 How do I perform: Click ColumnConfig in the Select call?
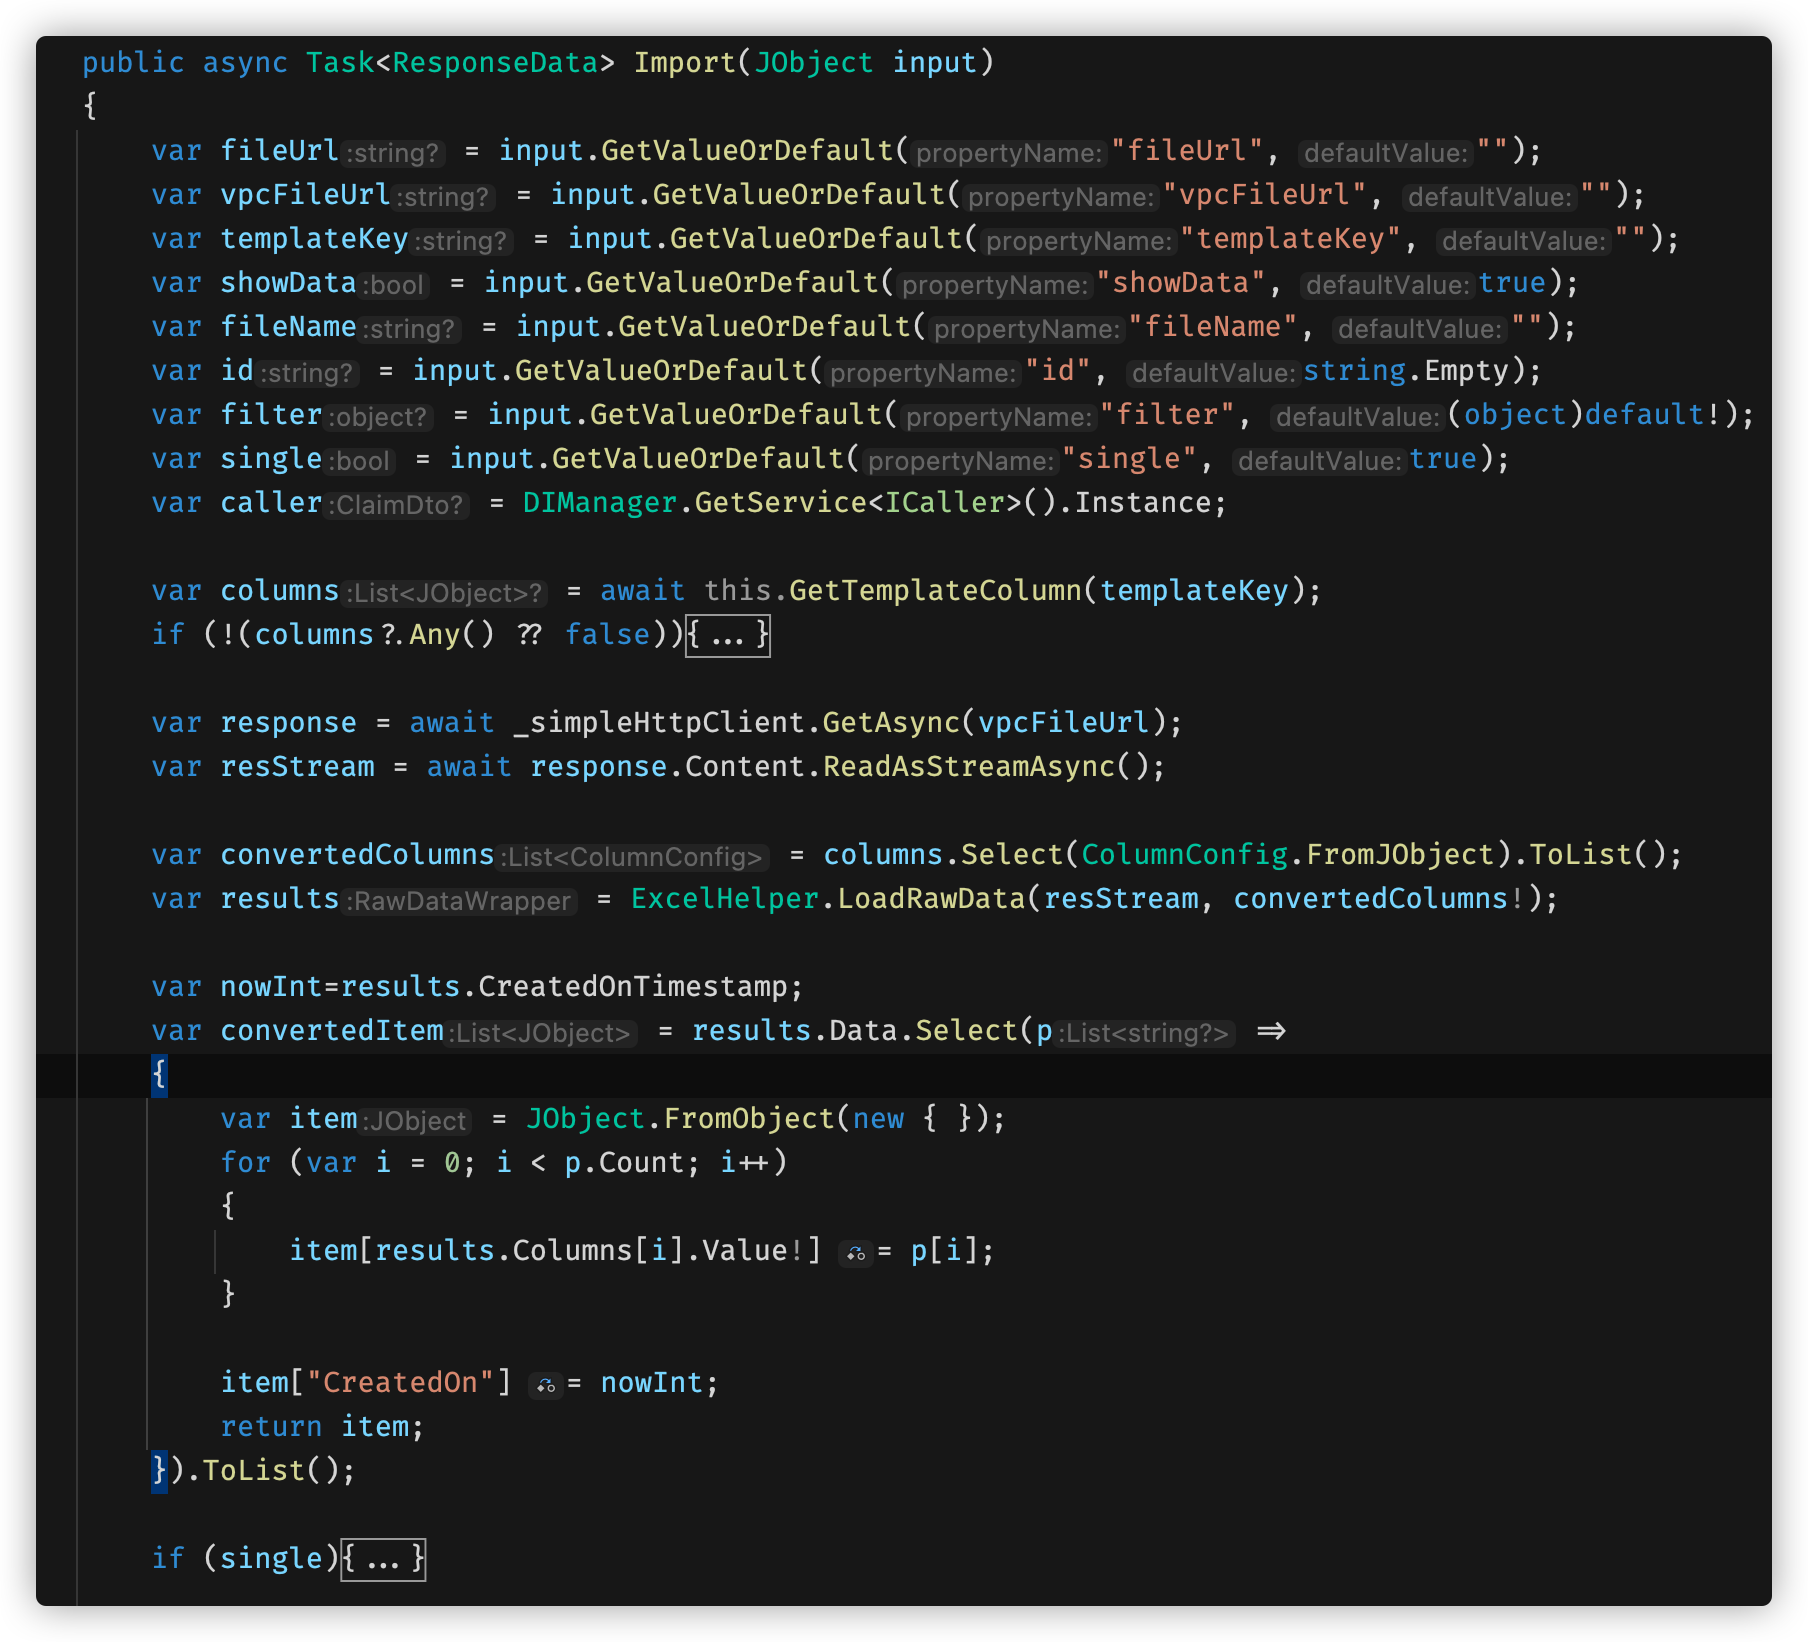(x=1184, y=854)
